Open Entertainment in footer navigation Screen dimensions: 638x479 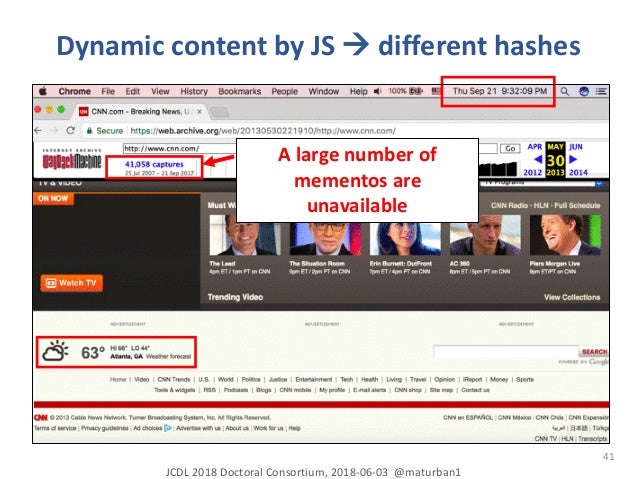[314, 379]
